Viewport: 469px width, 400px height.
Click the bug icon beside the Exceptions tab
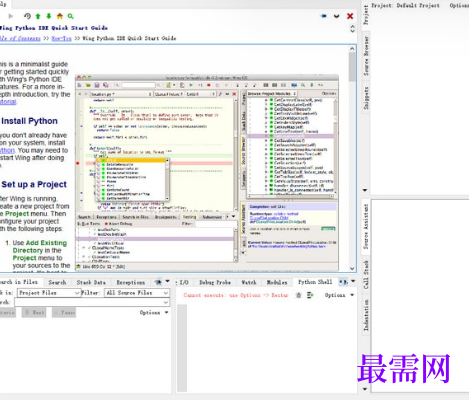pyautogui.click(x=158, y=282)
